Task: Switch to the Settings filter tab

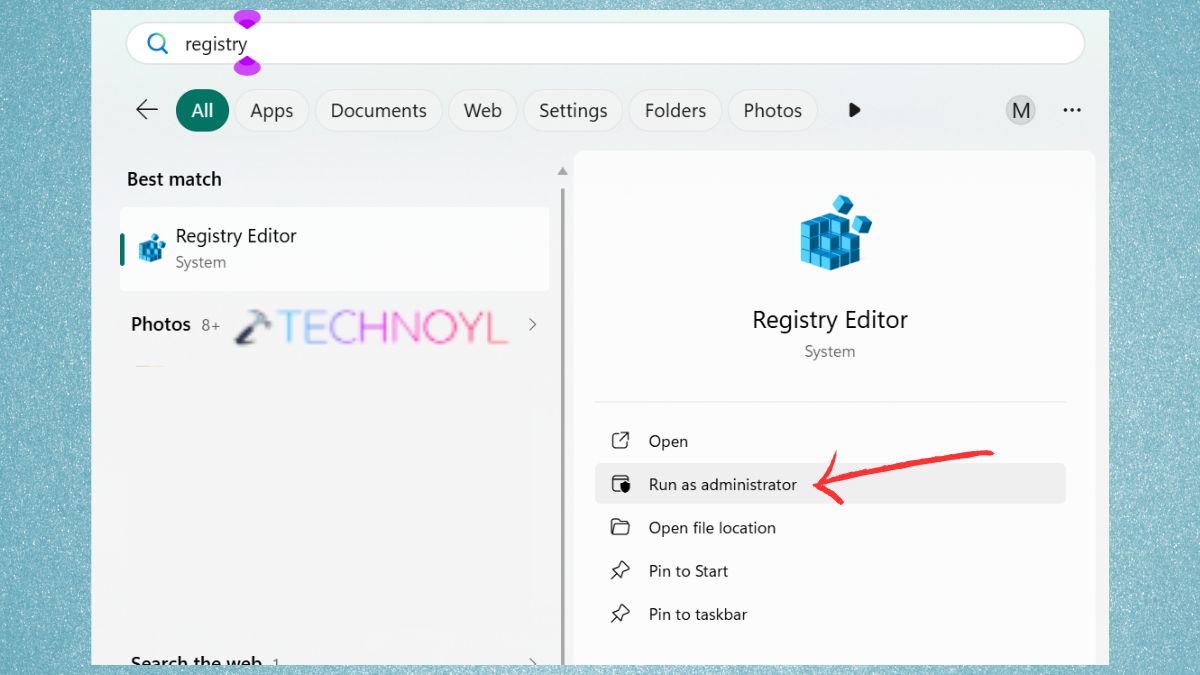Action: (x=572, y=110)
